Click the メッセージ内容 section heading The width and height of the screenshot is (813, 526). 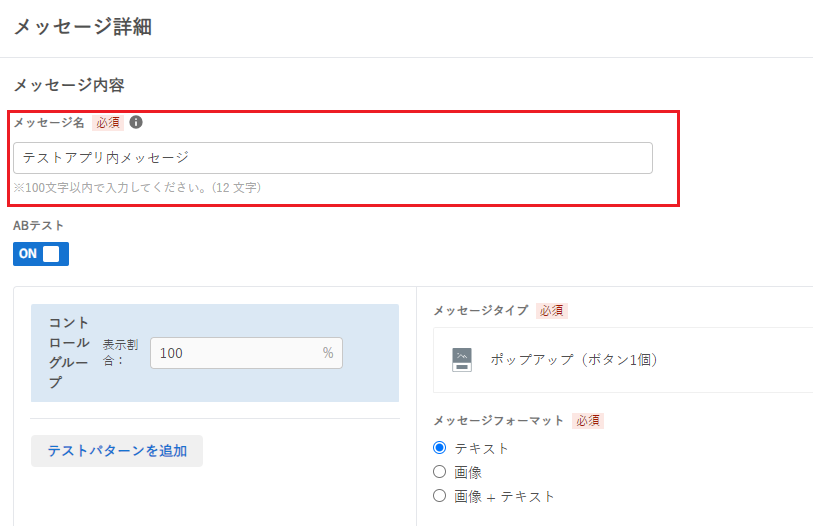(x=69, y=85)
